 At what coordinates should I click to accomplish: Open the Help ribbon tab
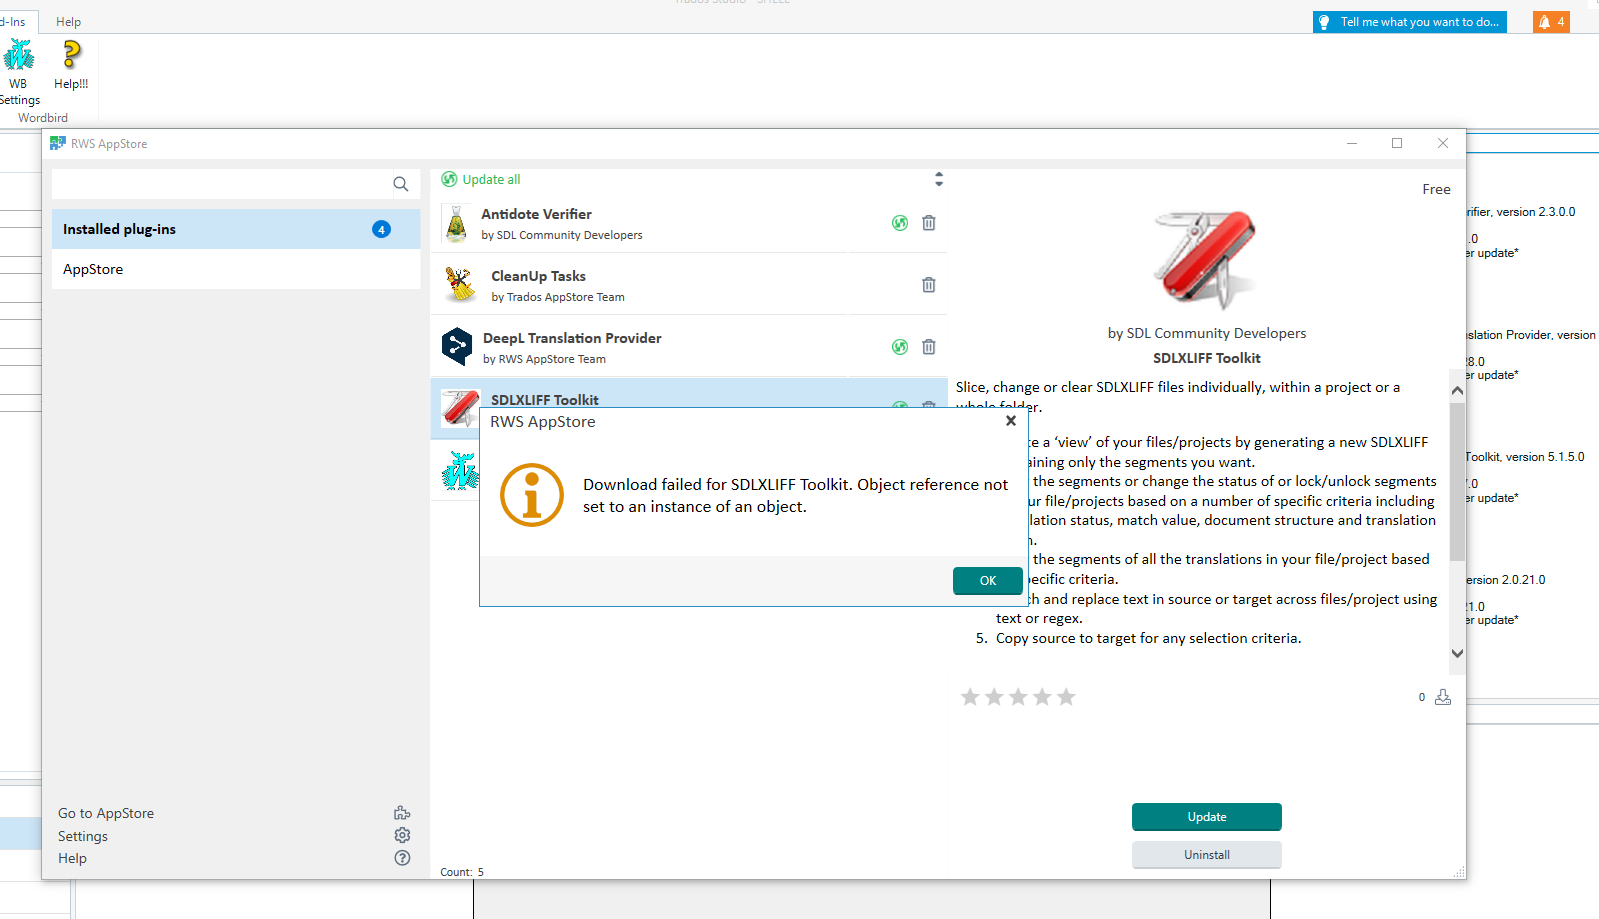[68, 22]
